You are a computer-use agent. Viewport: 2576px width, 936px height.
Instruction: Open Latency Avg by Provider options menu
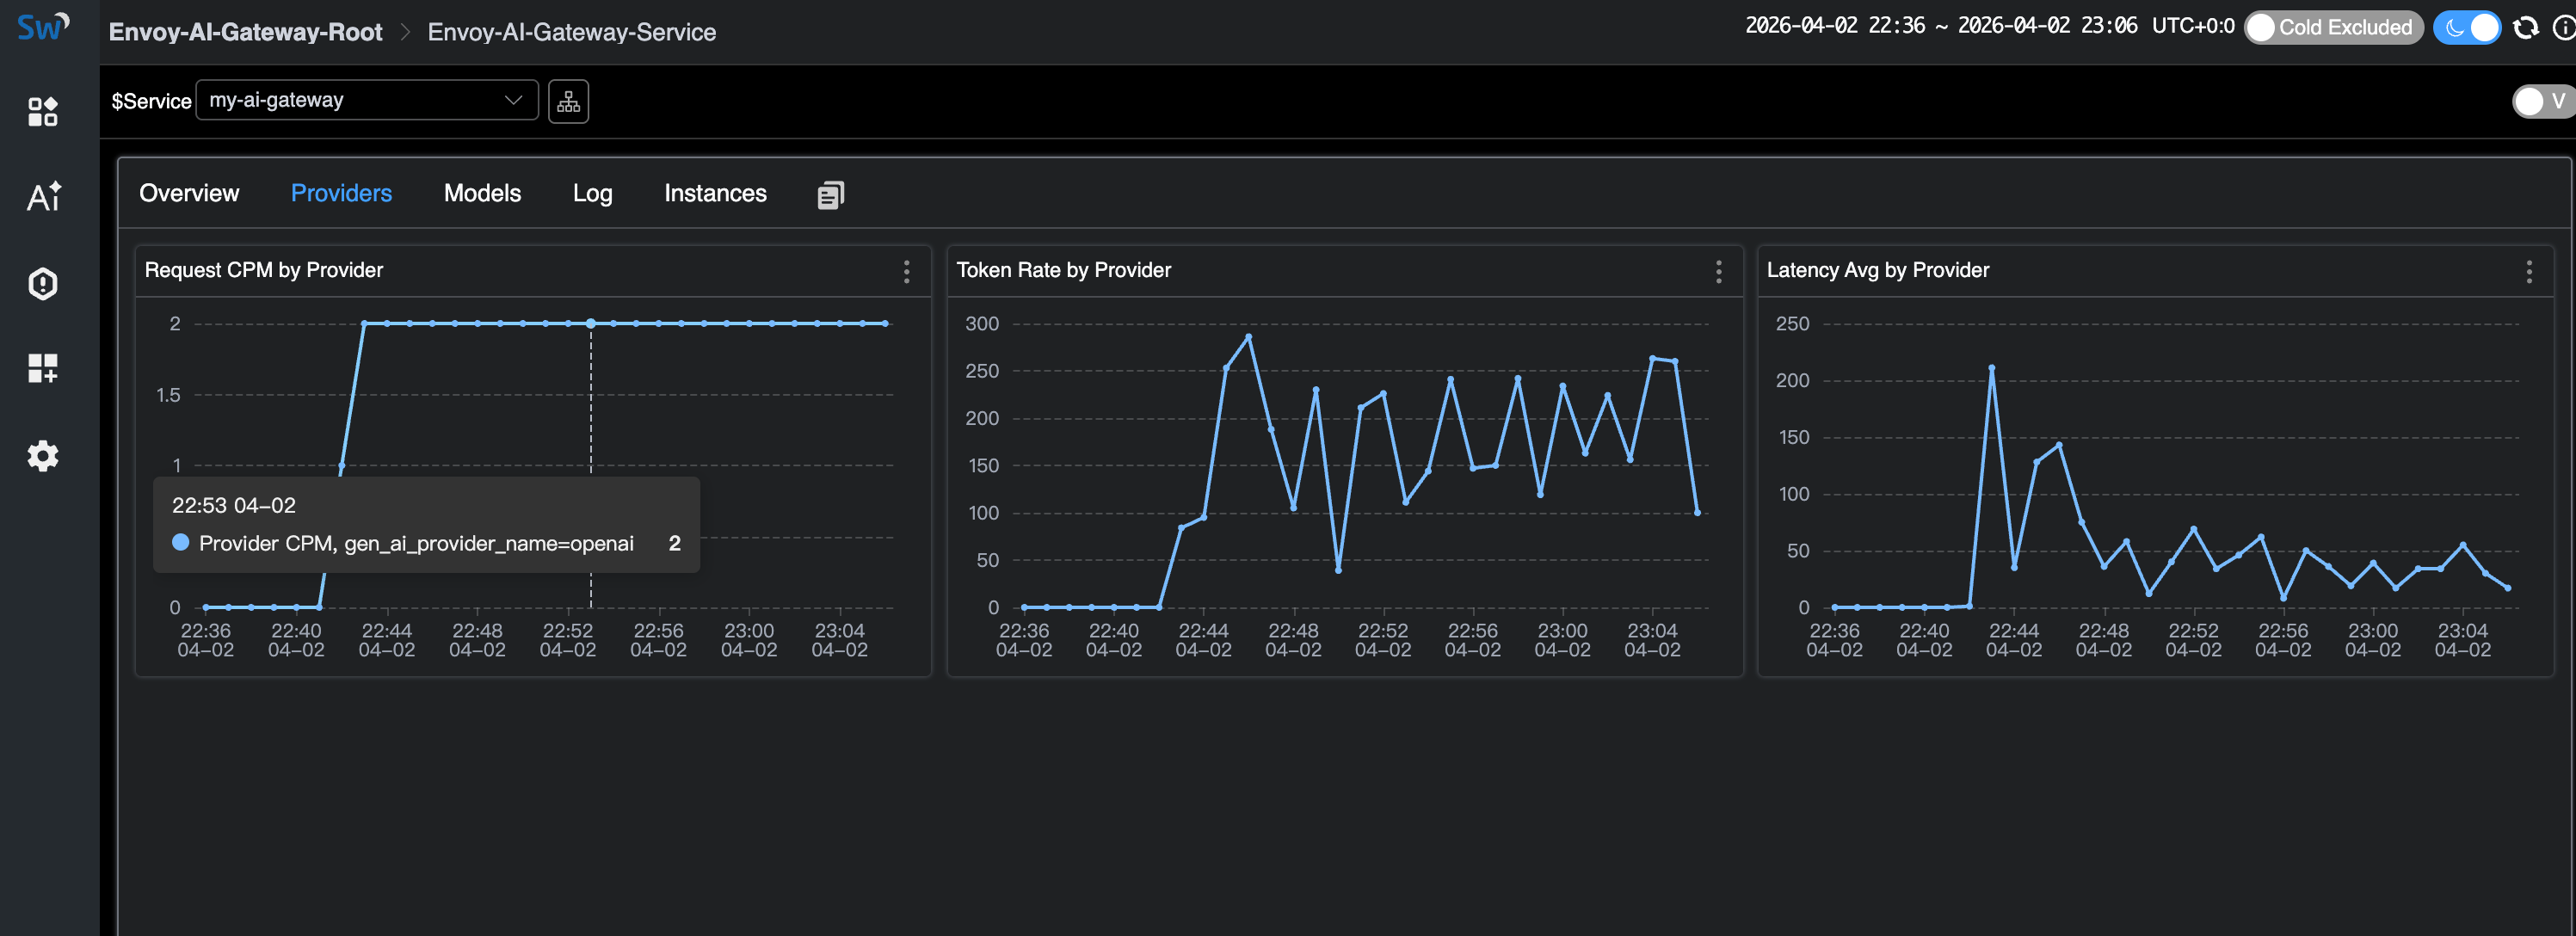click(x=2528, y=271)
